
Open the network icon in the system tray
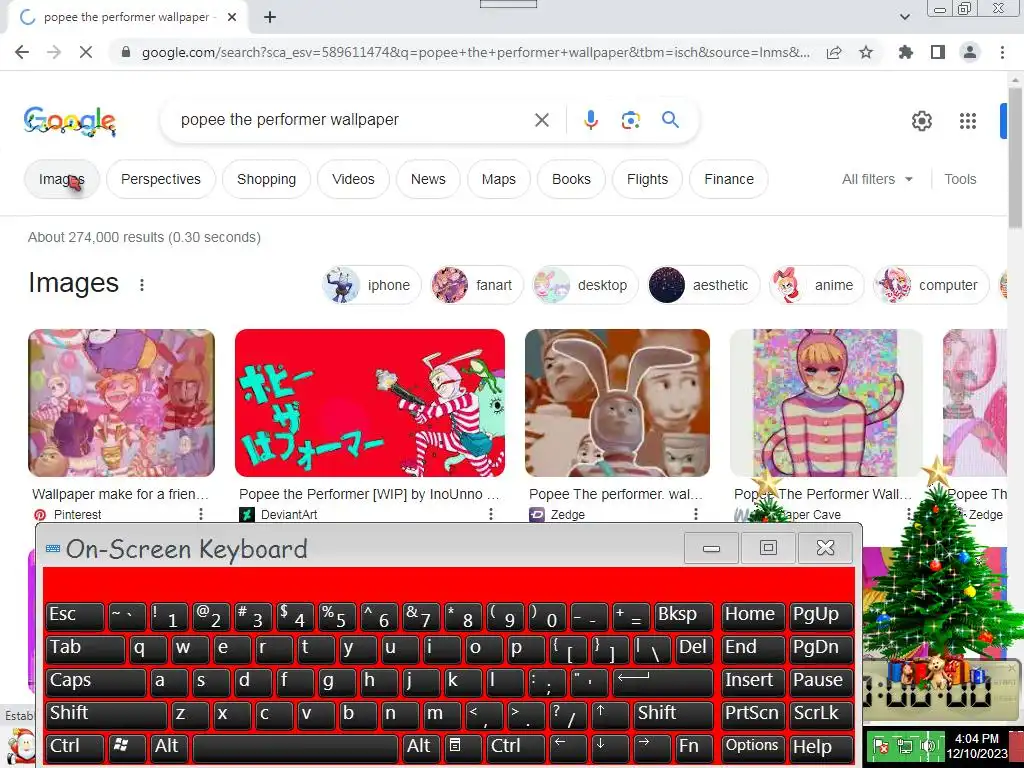pyautogui.click(x=905, y=746)
